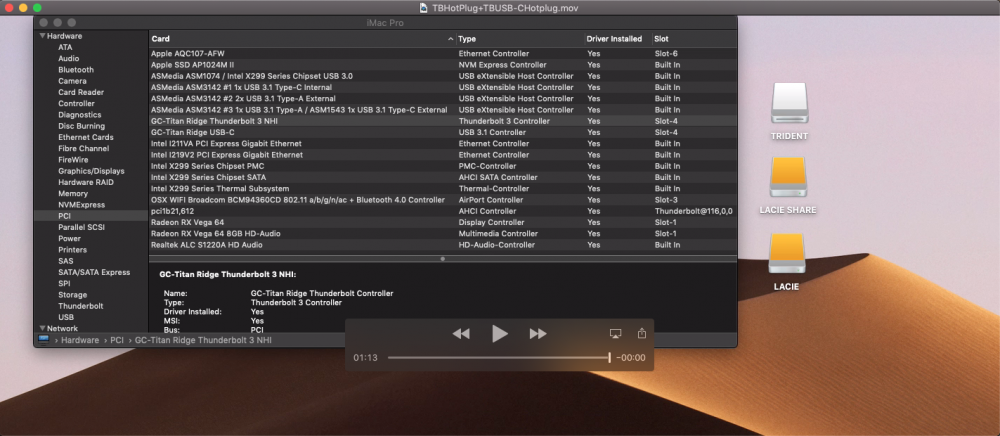Select Parallel SCSI in the sidebar
The width and height of the screenshot is (1000, 436).
click(x=81, y=228)
